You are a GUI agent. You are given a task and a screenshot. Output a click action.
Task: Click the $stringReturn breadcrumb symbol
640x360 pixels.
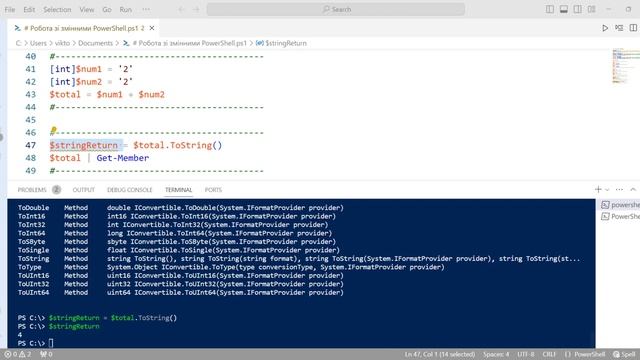(281, 43)
